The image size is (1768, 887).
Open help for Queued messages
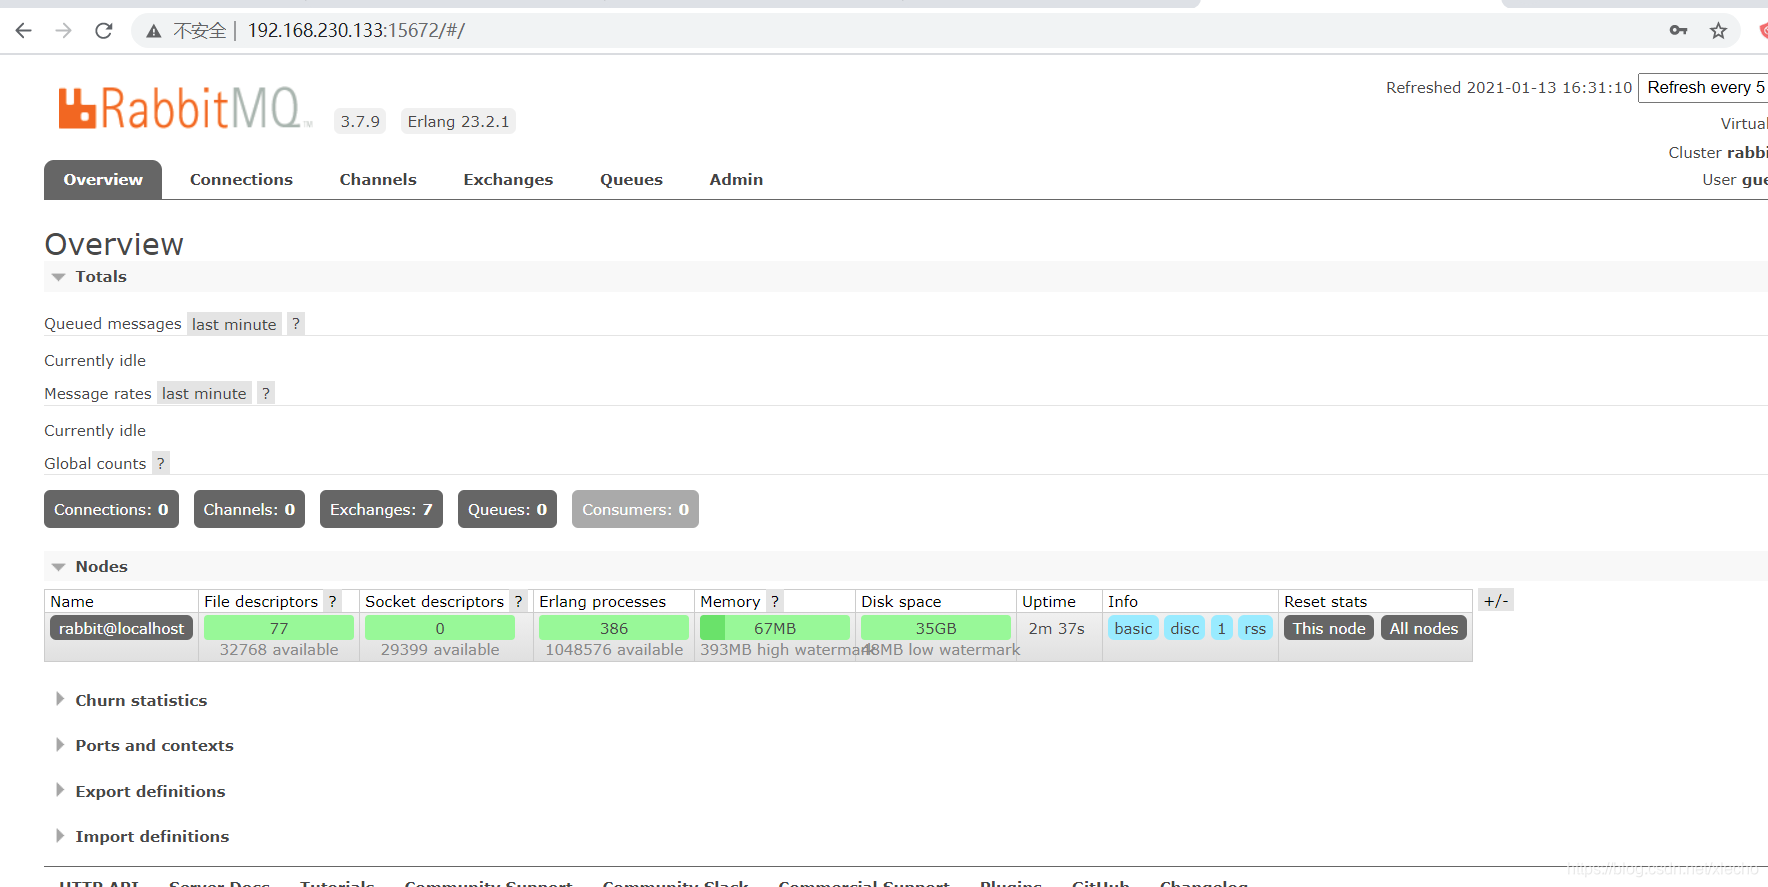click(296, 323)
